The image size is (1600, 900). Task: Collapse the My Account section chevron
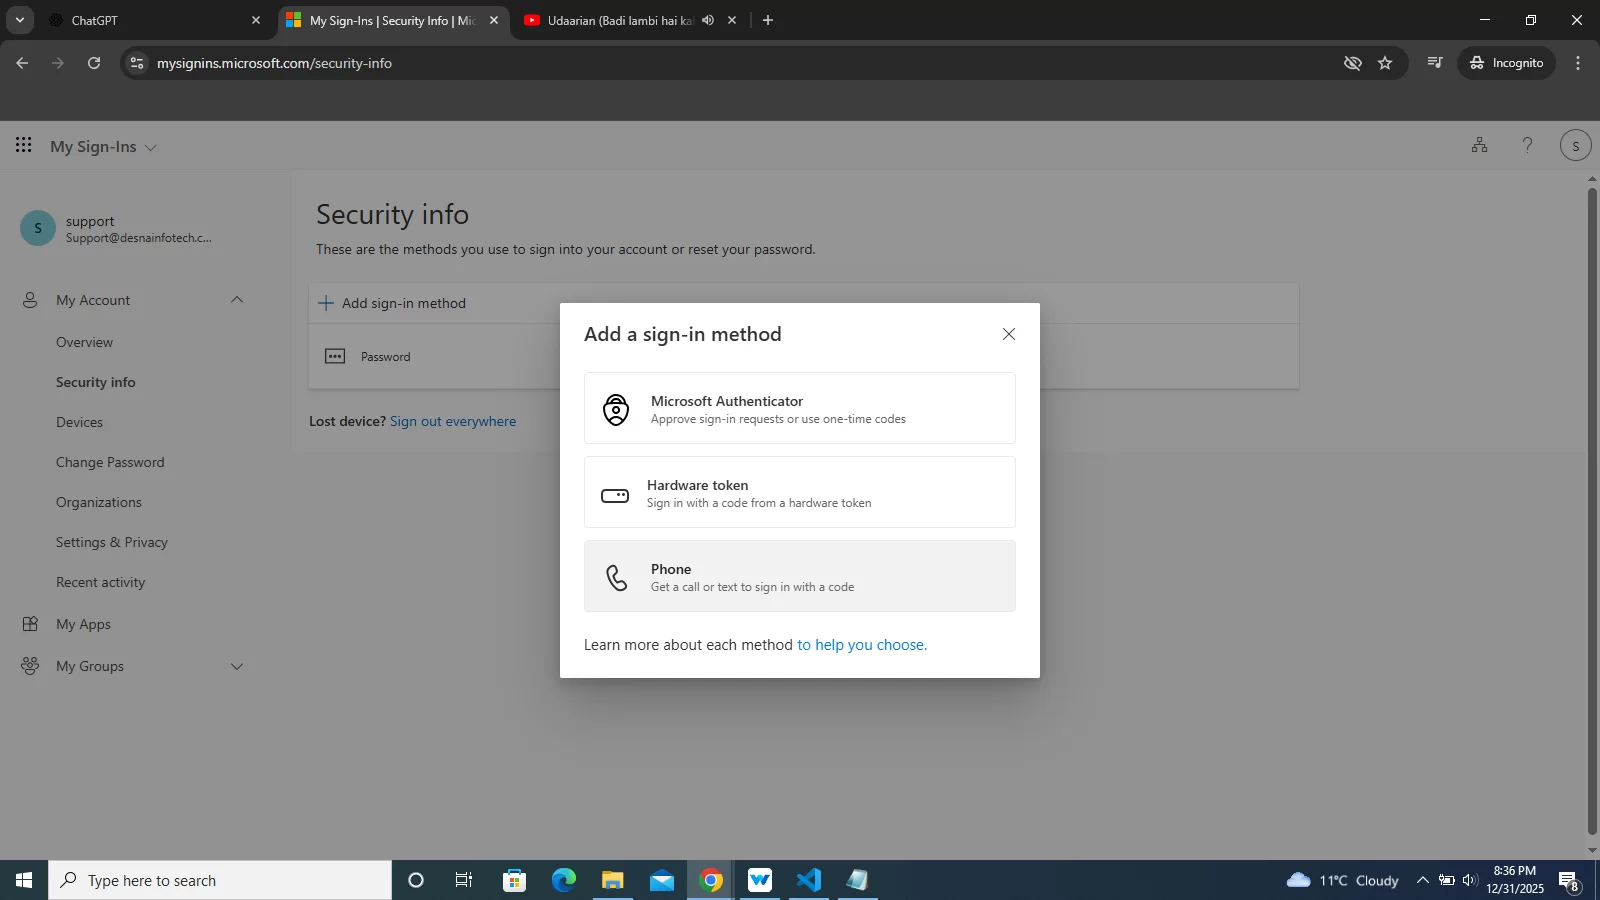(x=237, y=300)
